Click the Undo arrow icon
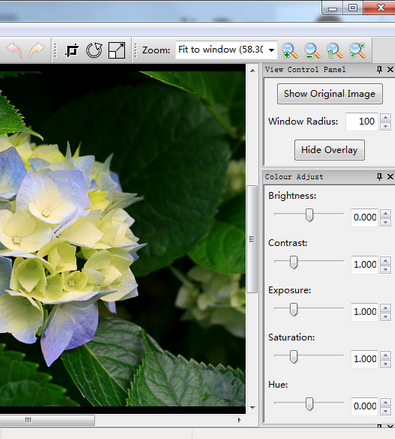395x439 pixels. click(x=14, y=50)
